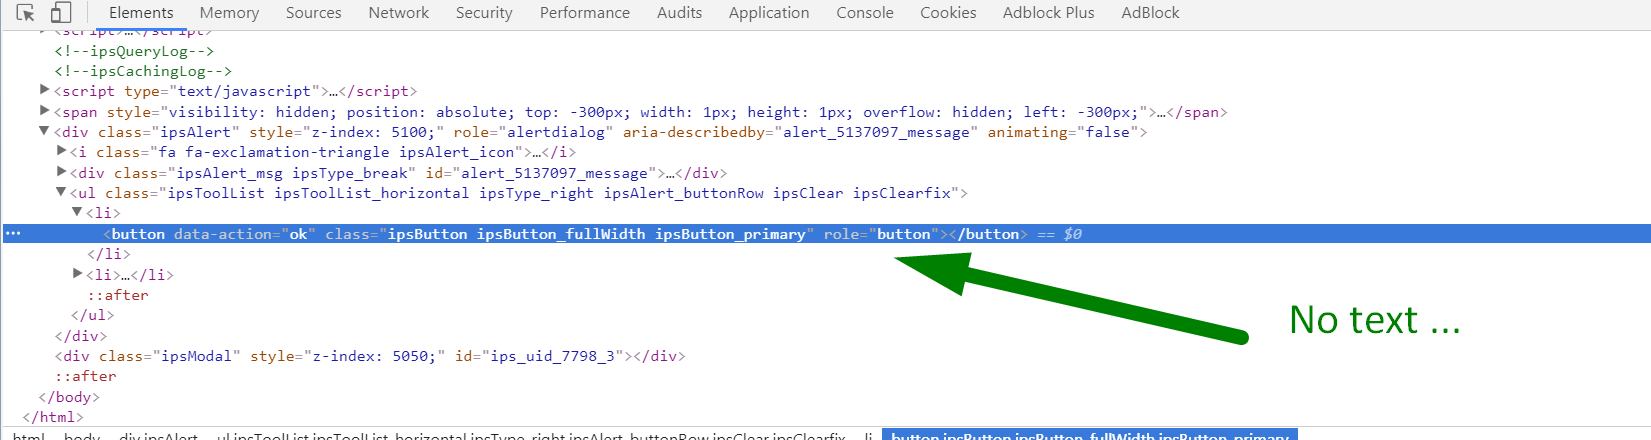This screenshot has height=440, width=1651.
Task: Click the div.ipsAlert breadcrumb item
Action: click(x=158, y=436)
